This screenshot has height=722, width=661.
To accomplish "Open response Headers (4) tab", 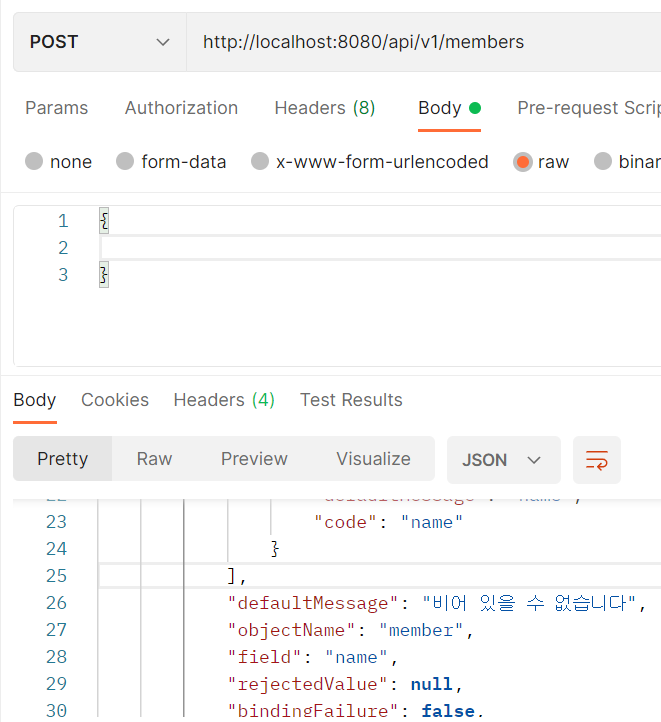I will [x=224, y=400].
